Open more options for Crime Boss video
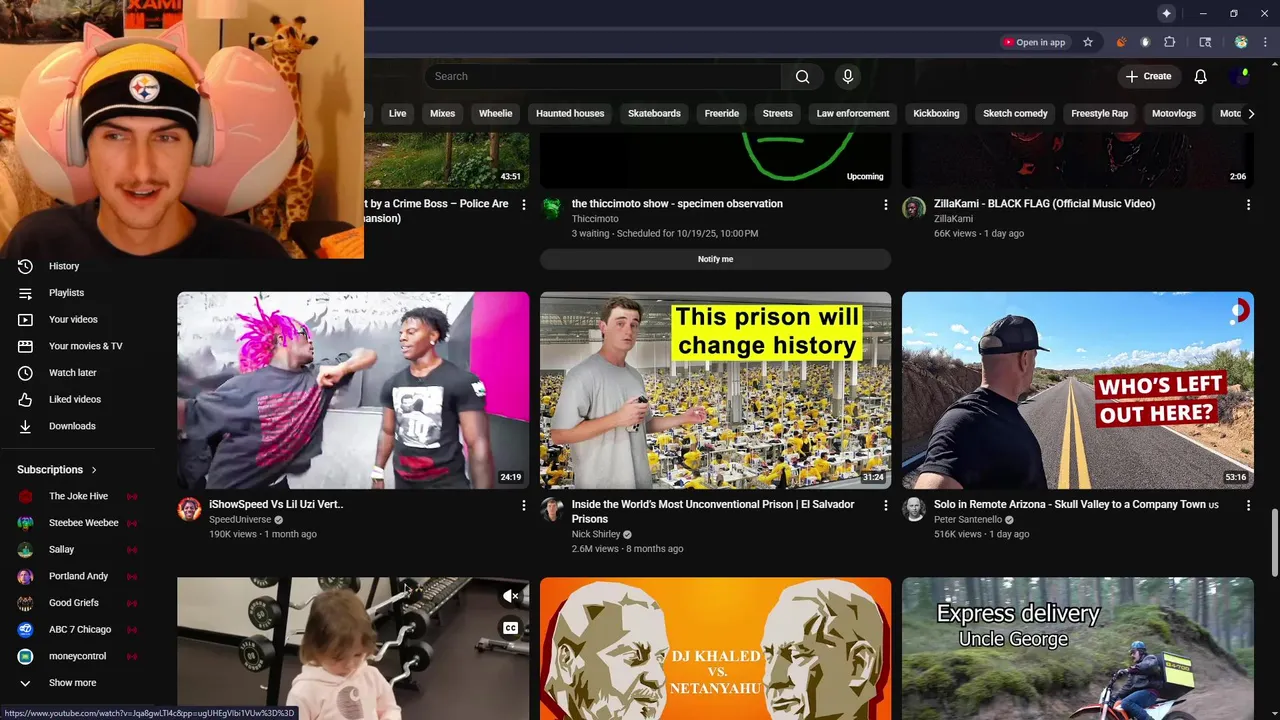The image size is (1280, 720). coord(523,205)
